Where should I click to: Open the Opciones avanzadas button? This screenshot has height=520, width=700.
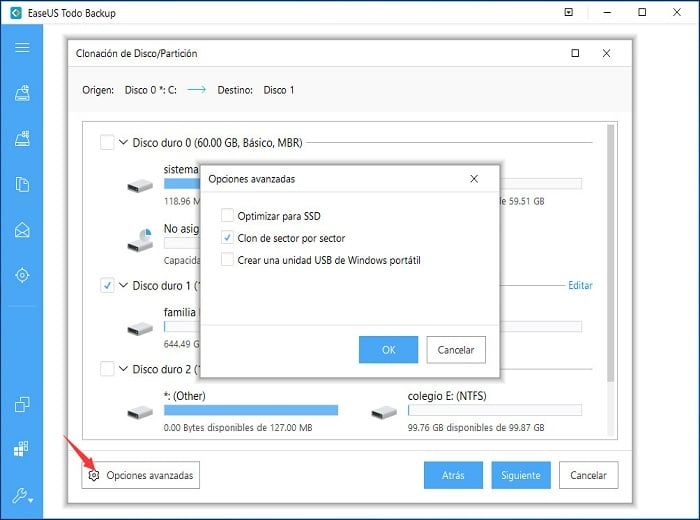(x=141, y=475)
